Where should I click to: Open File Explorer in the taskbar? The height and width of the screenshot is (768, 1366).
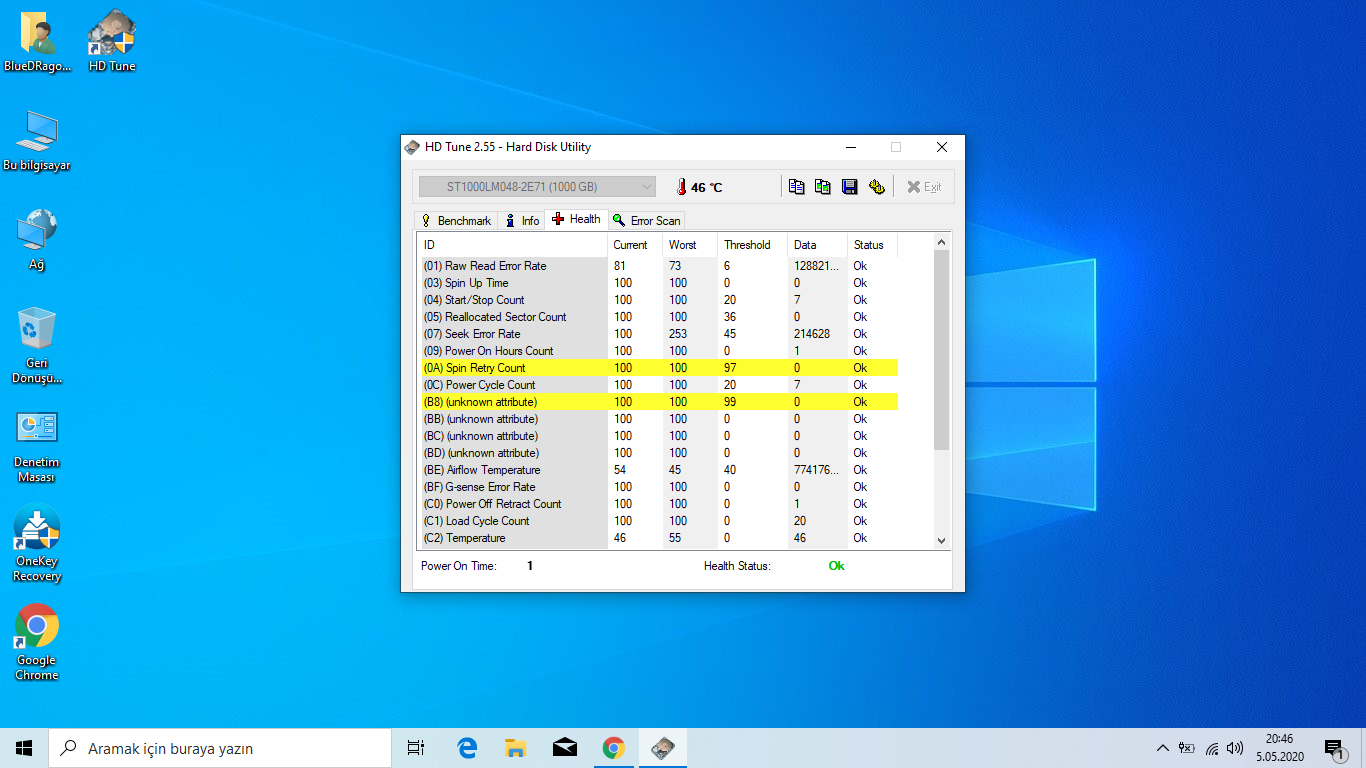(516, 748)
